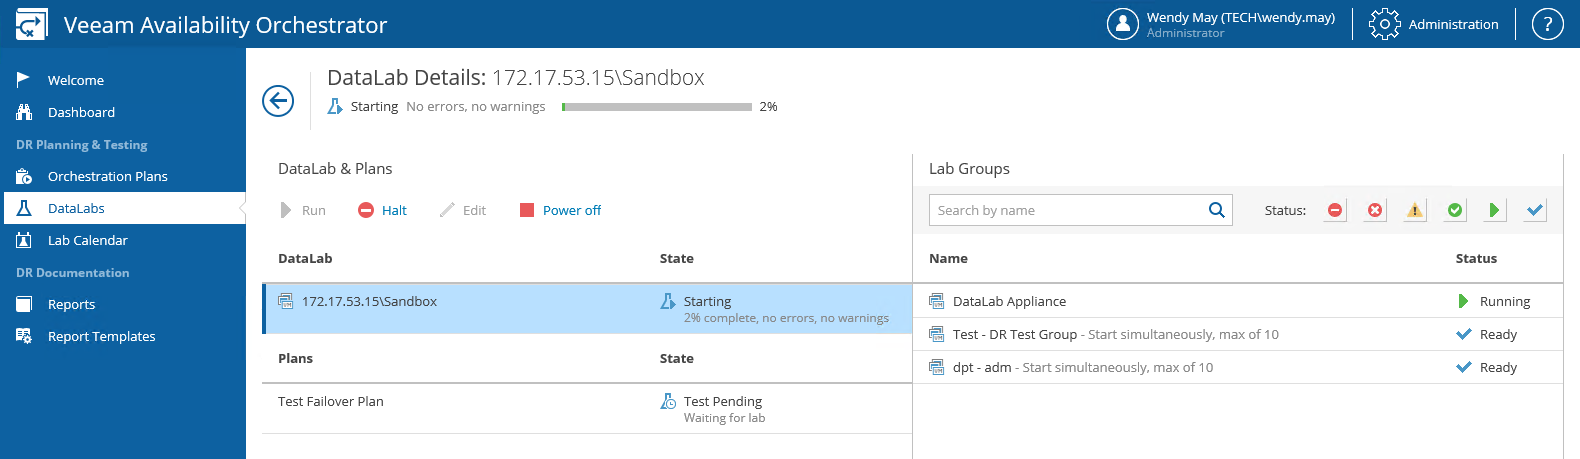Click the Administration gear icon
This screenshot has width=1580, height=459.
[x=1384, y=24]
